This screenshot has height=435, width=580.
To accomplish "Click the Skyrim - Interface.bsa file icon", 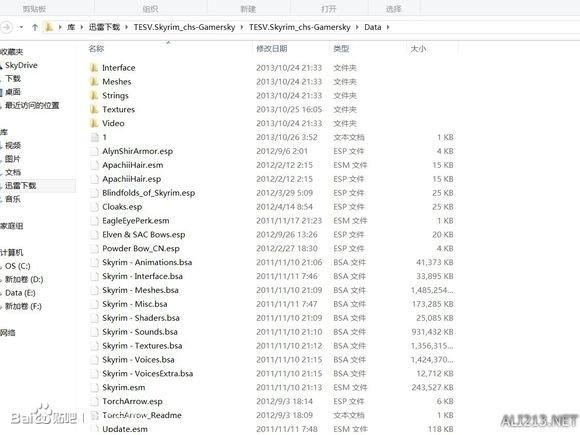I will pyautogui.click(x=95, y=276).
